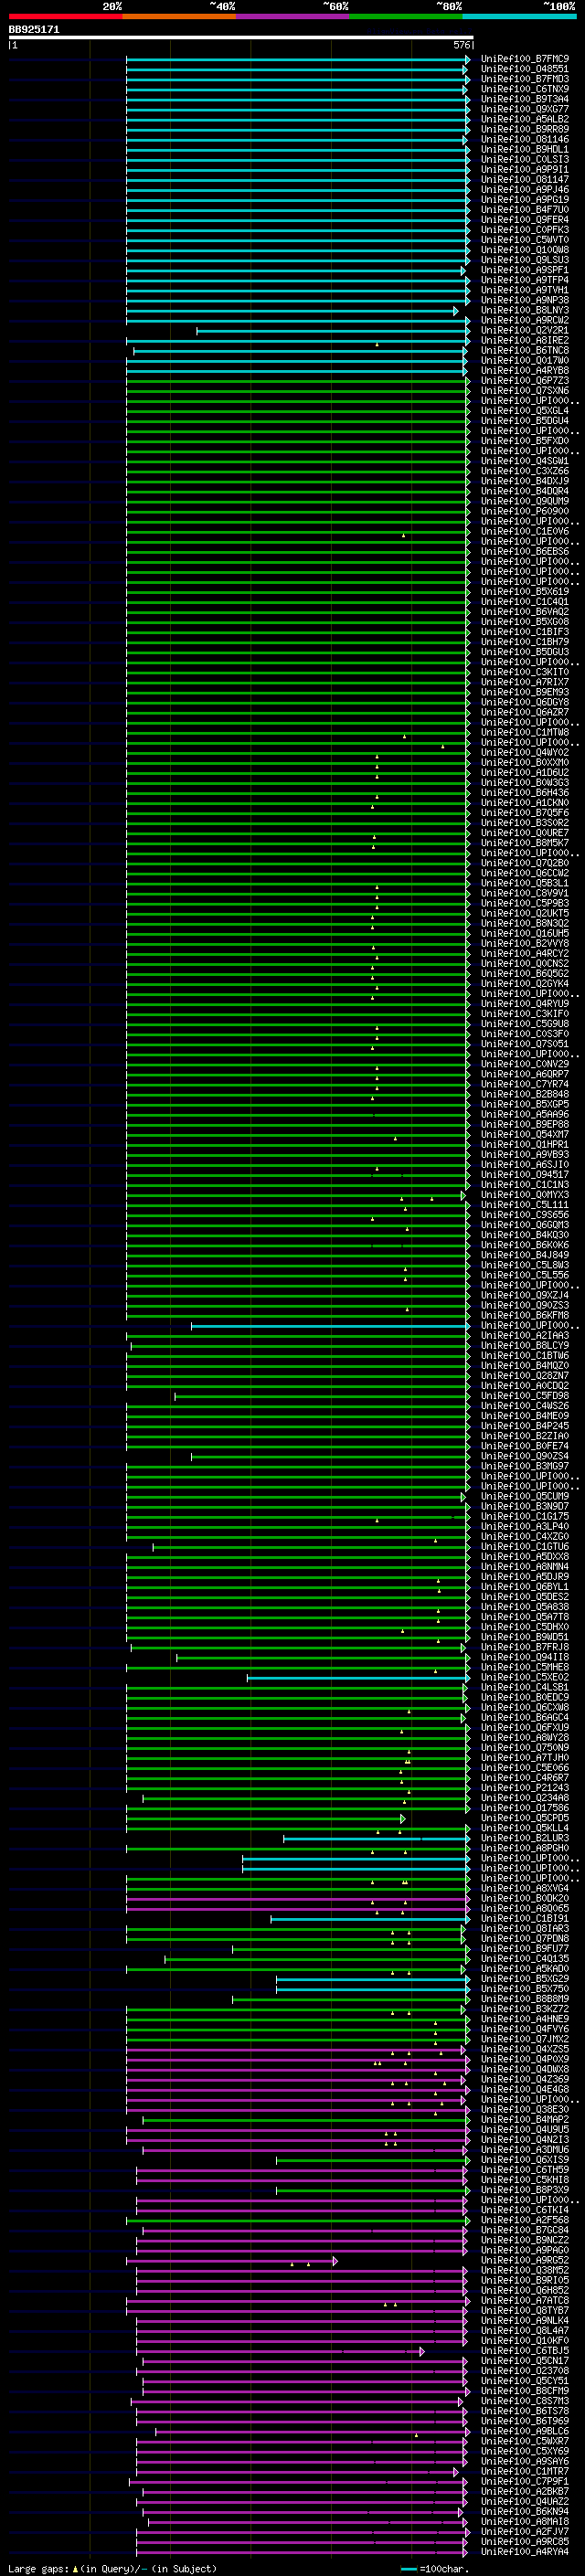Click the red 20% legend segment
Screen dimensions: 585x2576
pyautogui.click(x=65, y=16)
